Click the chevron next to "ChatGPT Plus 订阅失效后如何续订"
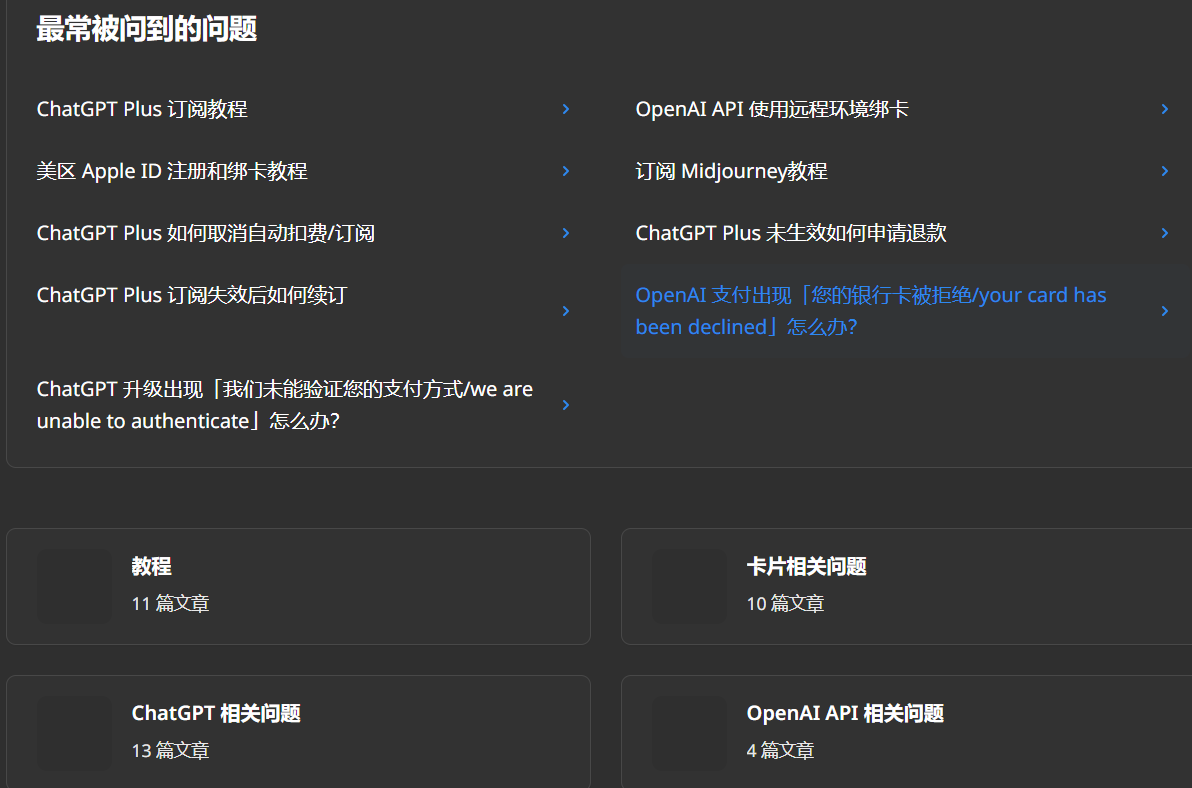Image resolution: width=1192 pixels, height=788 pixels. coord(566,311)
